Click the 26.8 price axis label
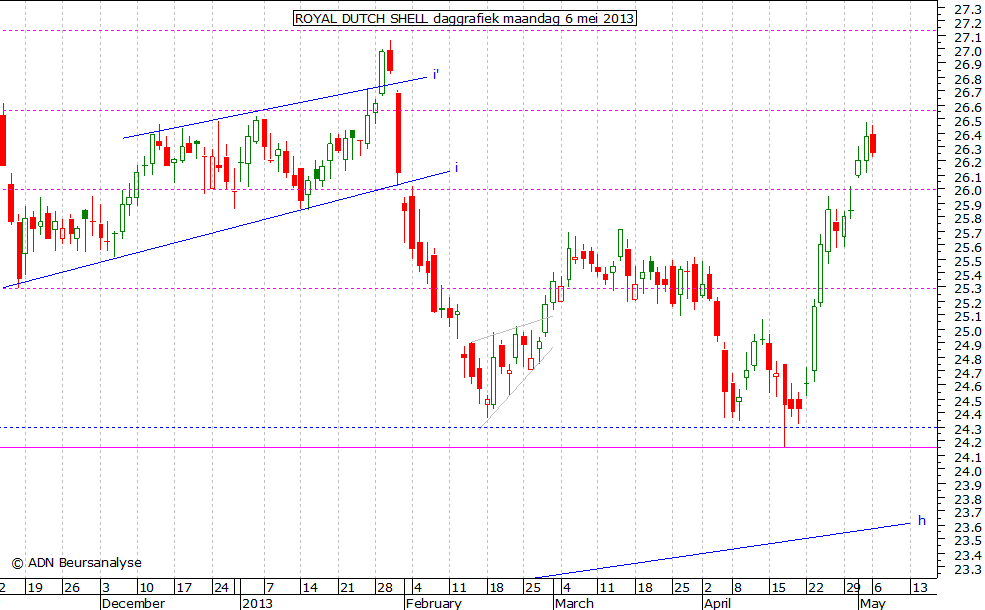 [967, 80]
